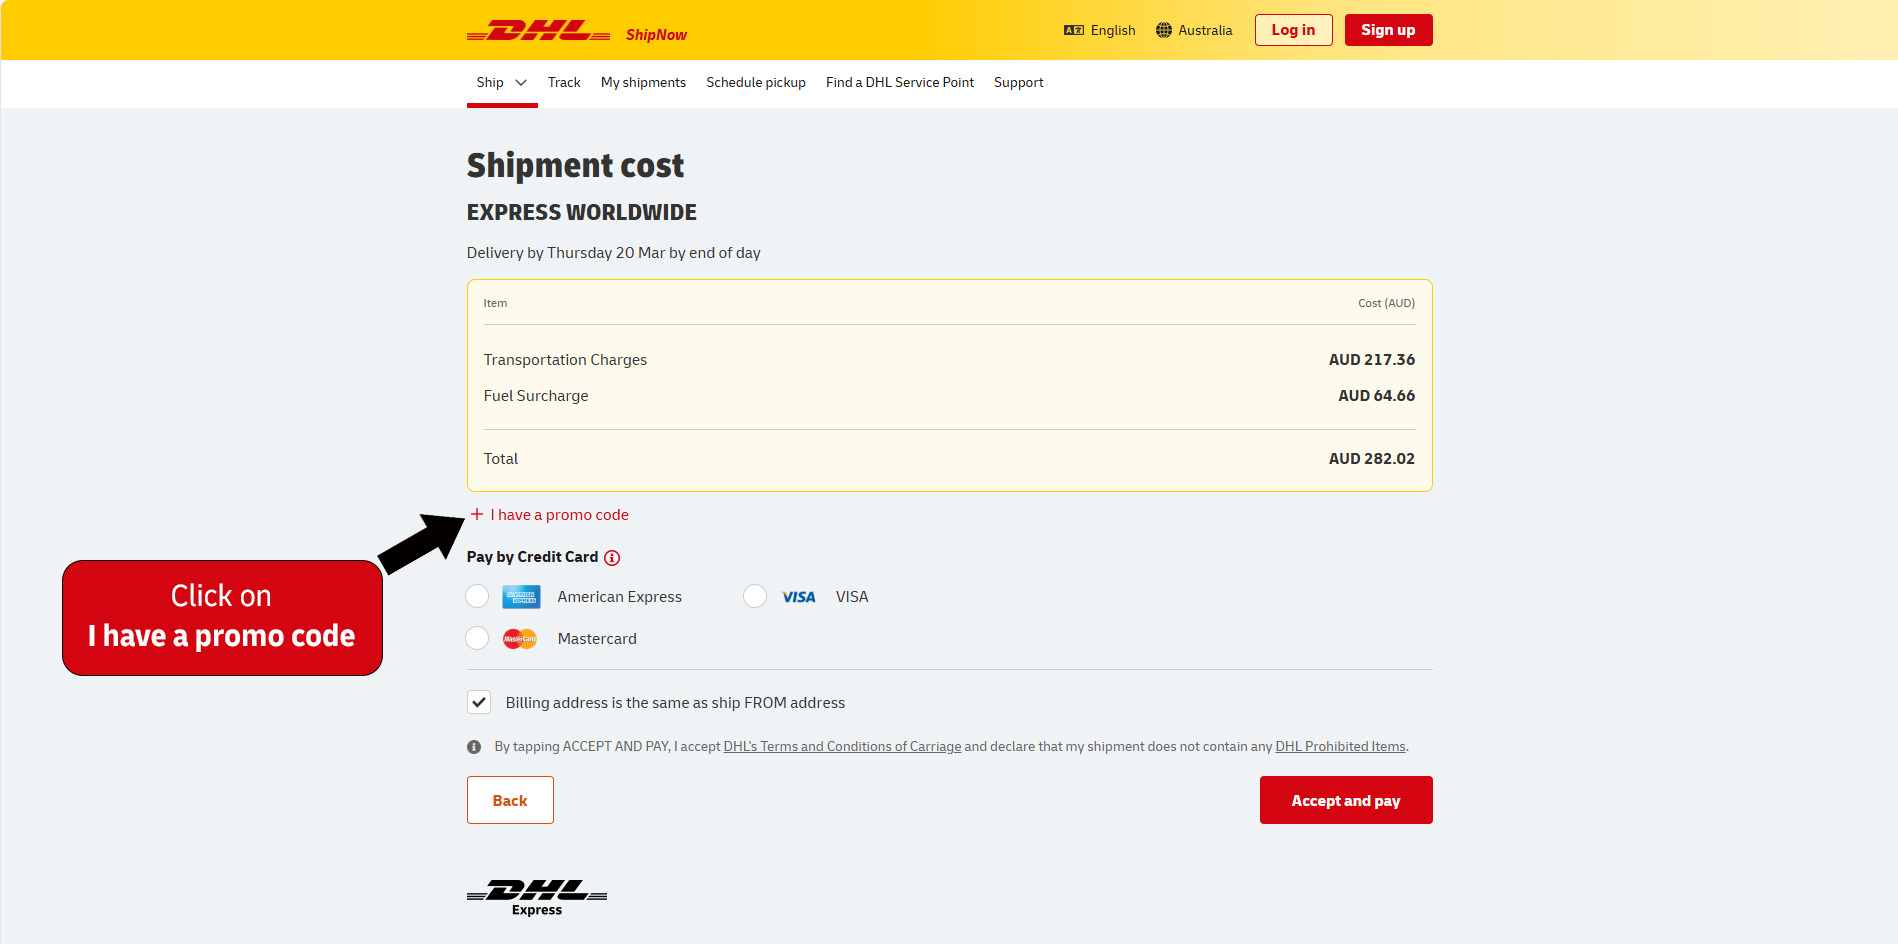Click the Sign up button
The width and height of the screenshot is (1898, 944).
point(1389,30)
